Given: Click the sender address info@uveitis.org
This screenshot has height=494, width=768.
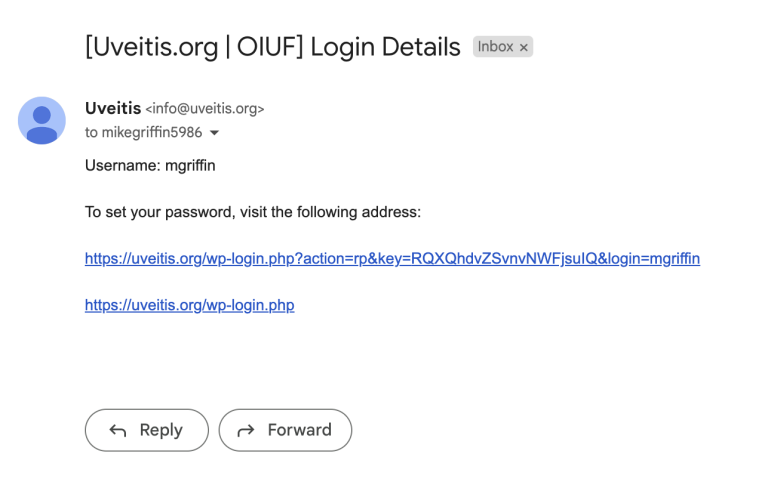Looking at the screenshot, I should [205, 109].
